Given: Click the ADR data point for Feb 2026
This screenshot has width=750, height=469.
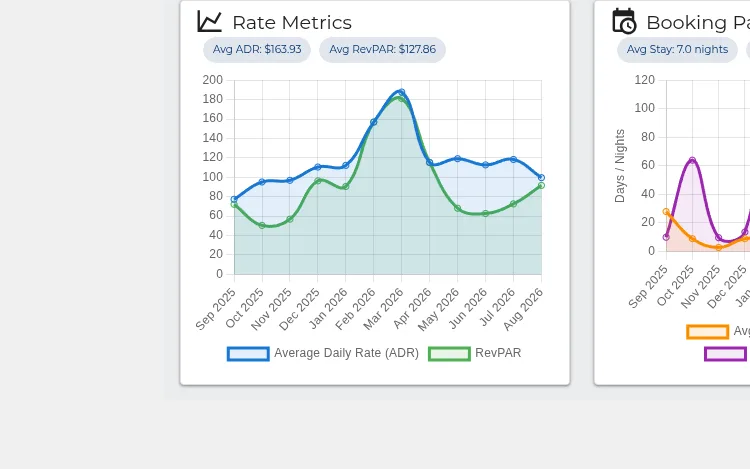Looking at the screenshot, I should (x=374, y=122).
